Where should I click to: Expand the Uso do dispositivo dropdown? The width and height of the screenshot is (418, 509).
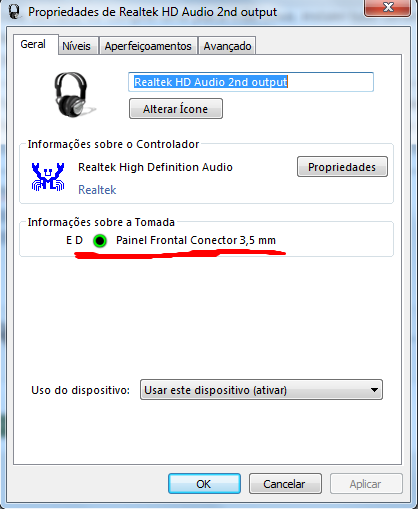[261, 389]
